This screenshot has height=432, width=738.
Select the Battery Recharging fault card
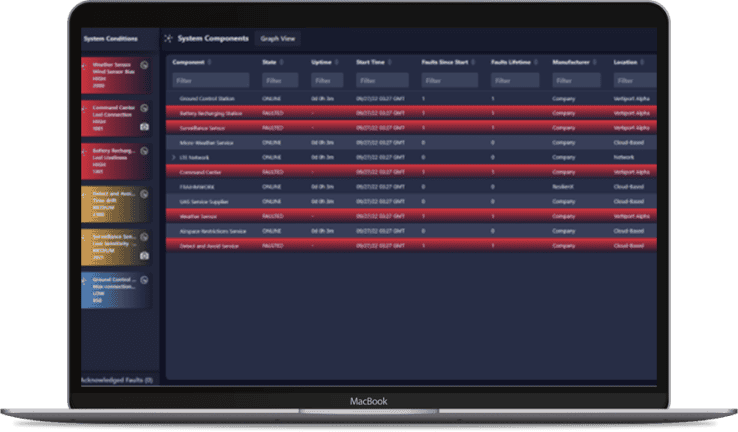(116, 161)
